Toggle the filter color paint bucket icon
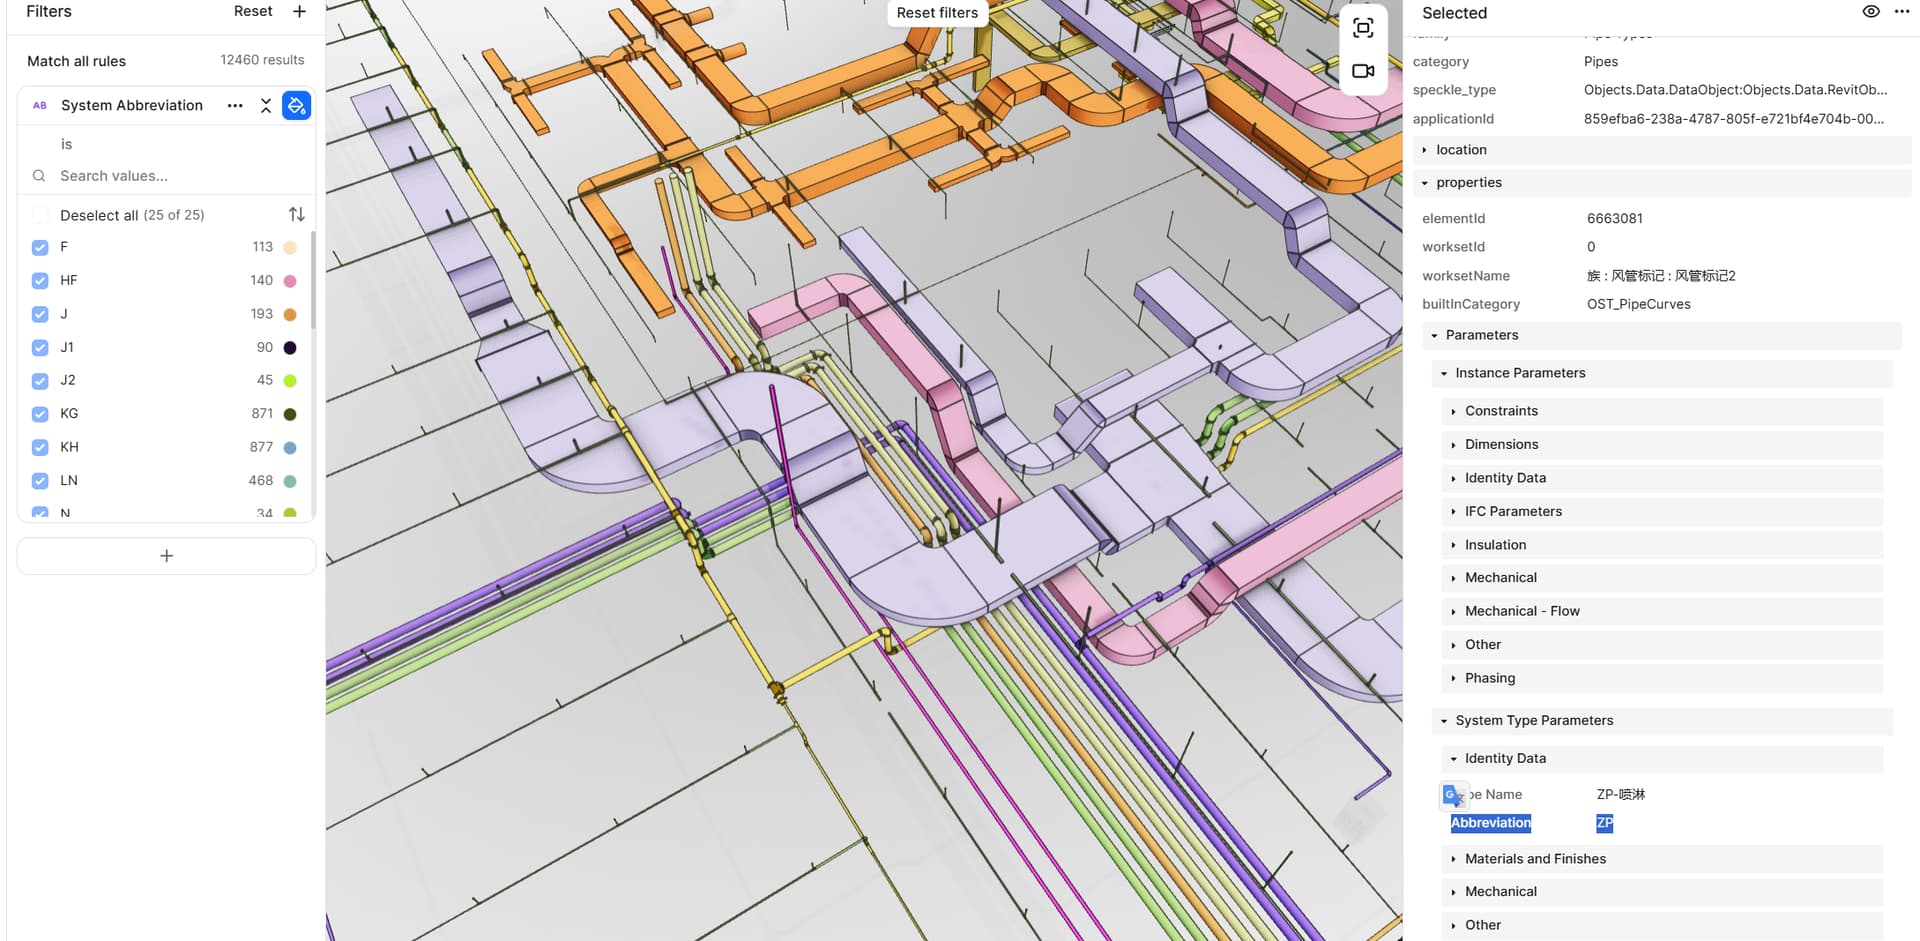Screen dimensions: 1920x941 pyautogui.click(x=296, y=106)
